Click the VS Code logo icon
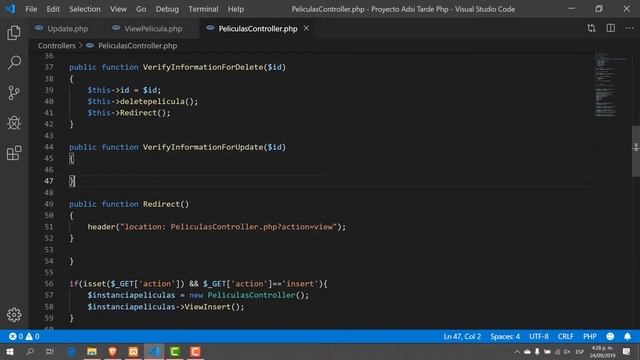Screen dimensions: 640x360 [x=10, y=9]
